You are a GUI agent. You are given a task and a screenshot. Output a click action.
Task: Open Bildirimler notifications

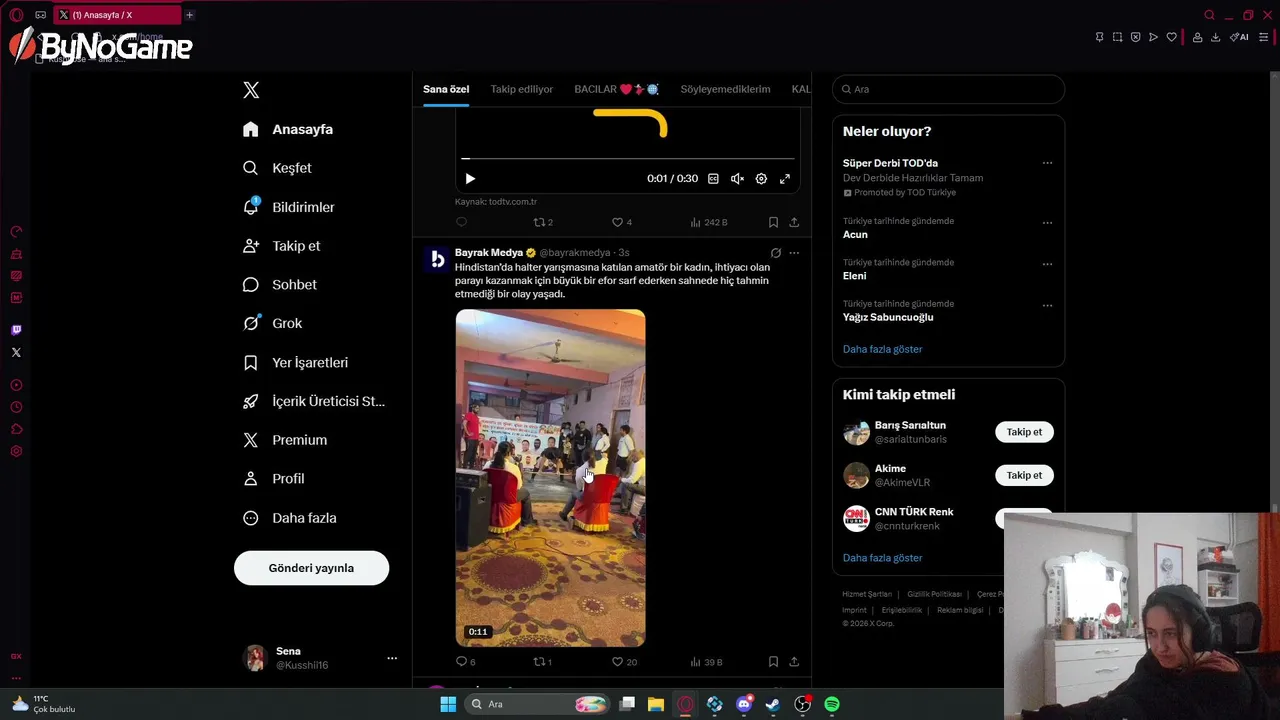click(289, 207)
